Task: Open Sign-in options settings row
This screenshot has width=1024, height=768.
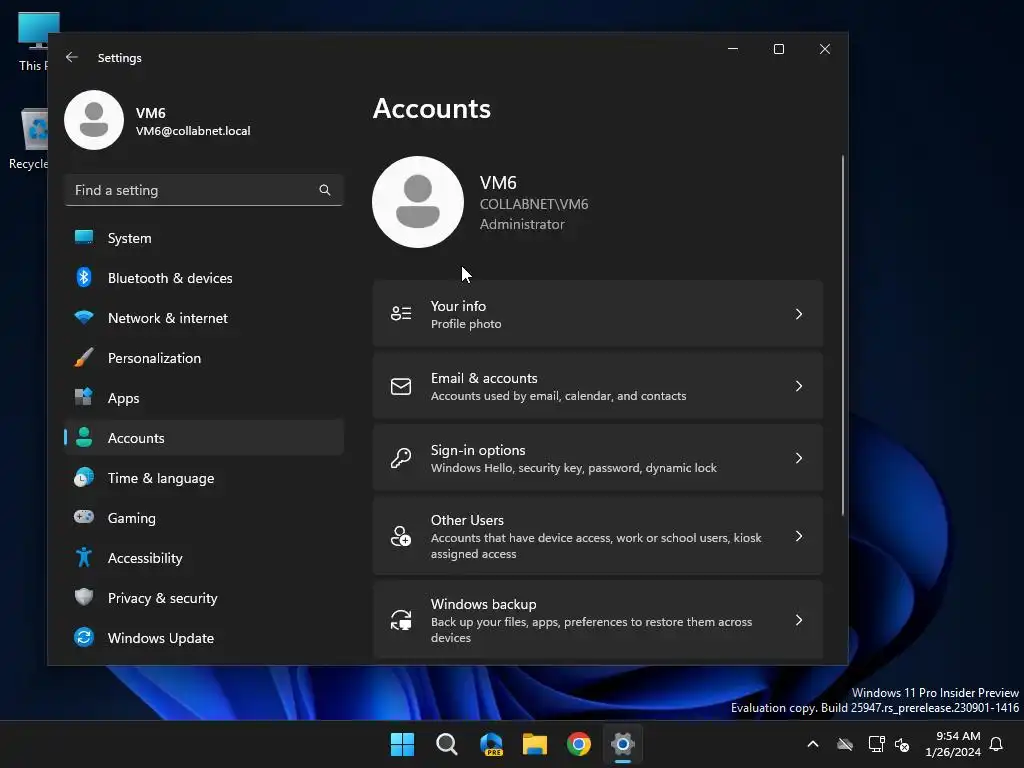Action: 598,458
